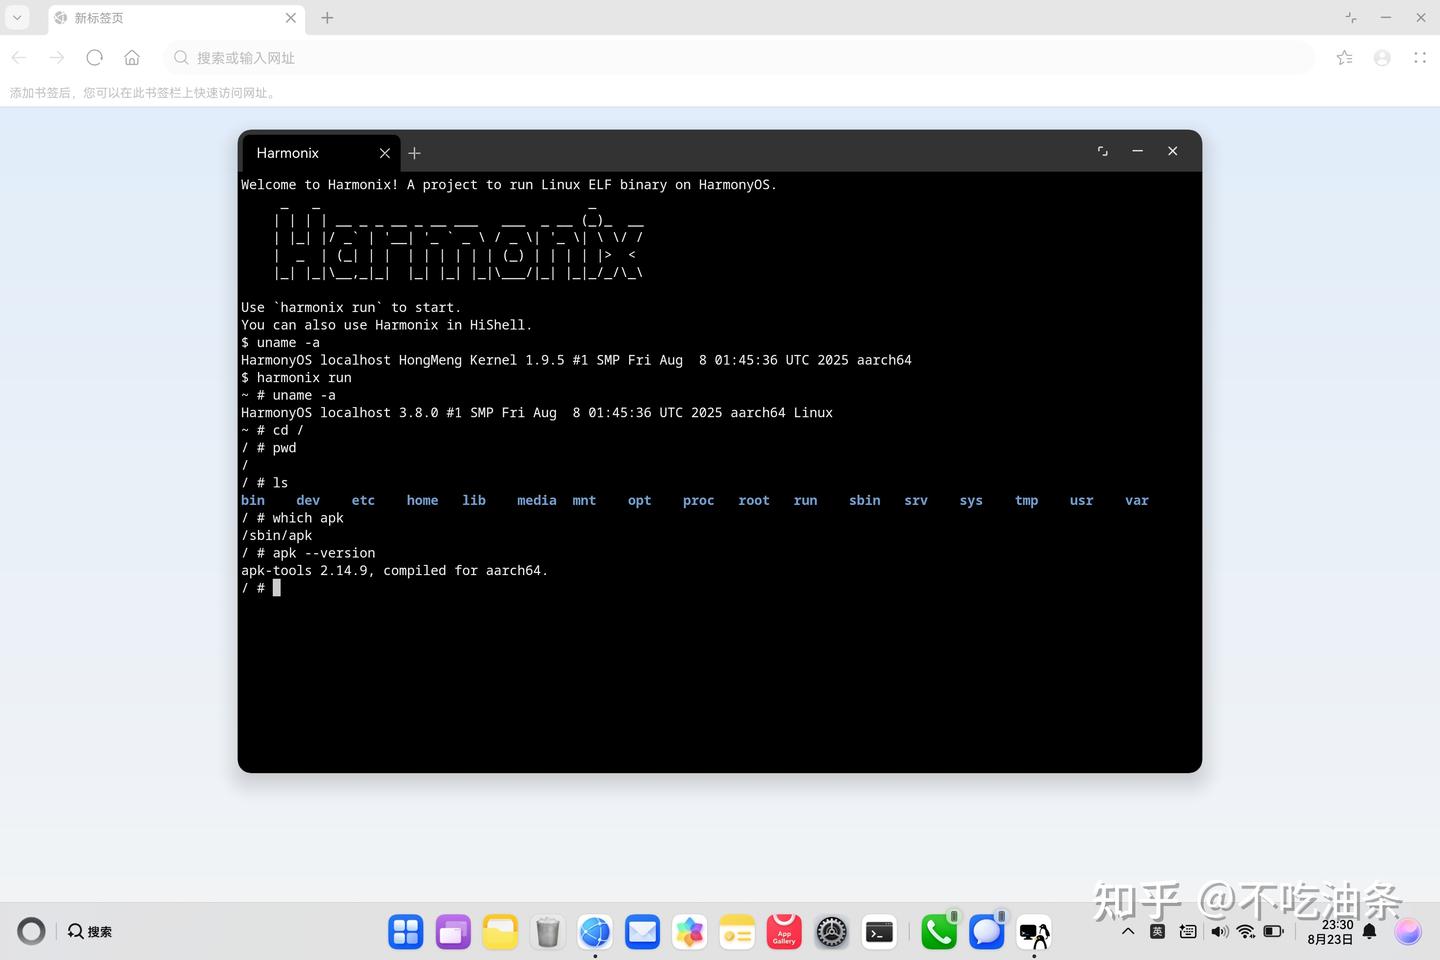Viewport: 1440px width, 960px height.
Task: Expand the chevron left of the browser tabs
Action: point(16,17)
